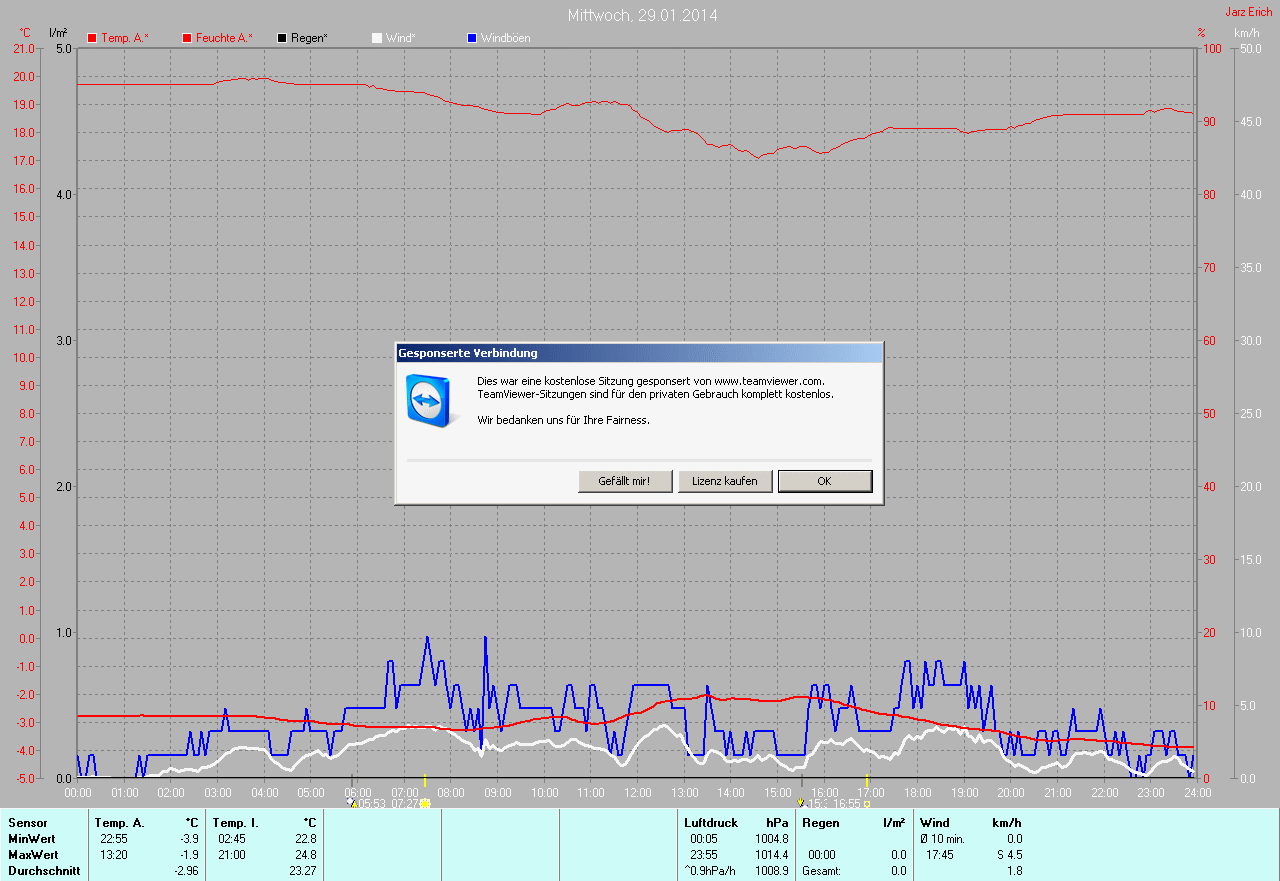Click the black Regen legend square

click(282, 38)
